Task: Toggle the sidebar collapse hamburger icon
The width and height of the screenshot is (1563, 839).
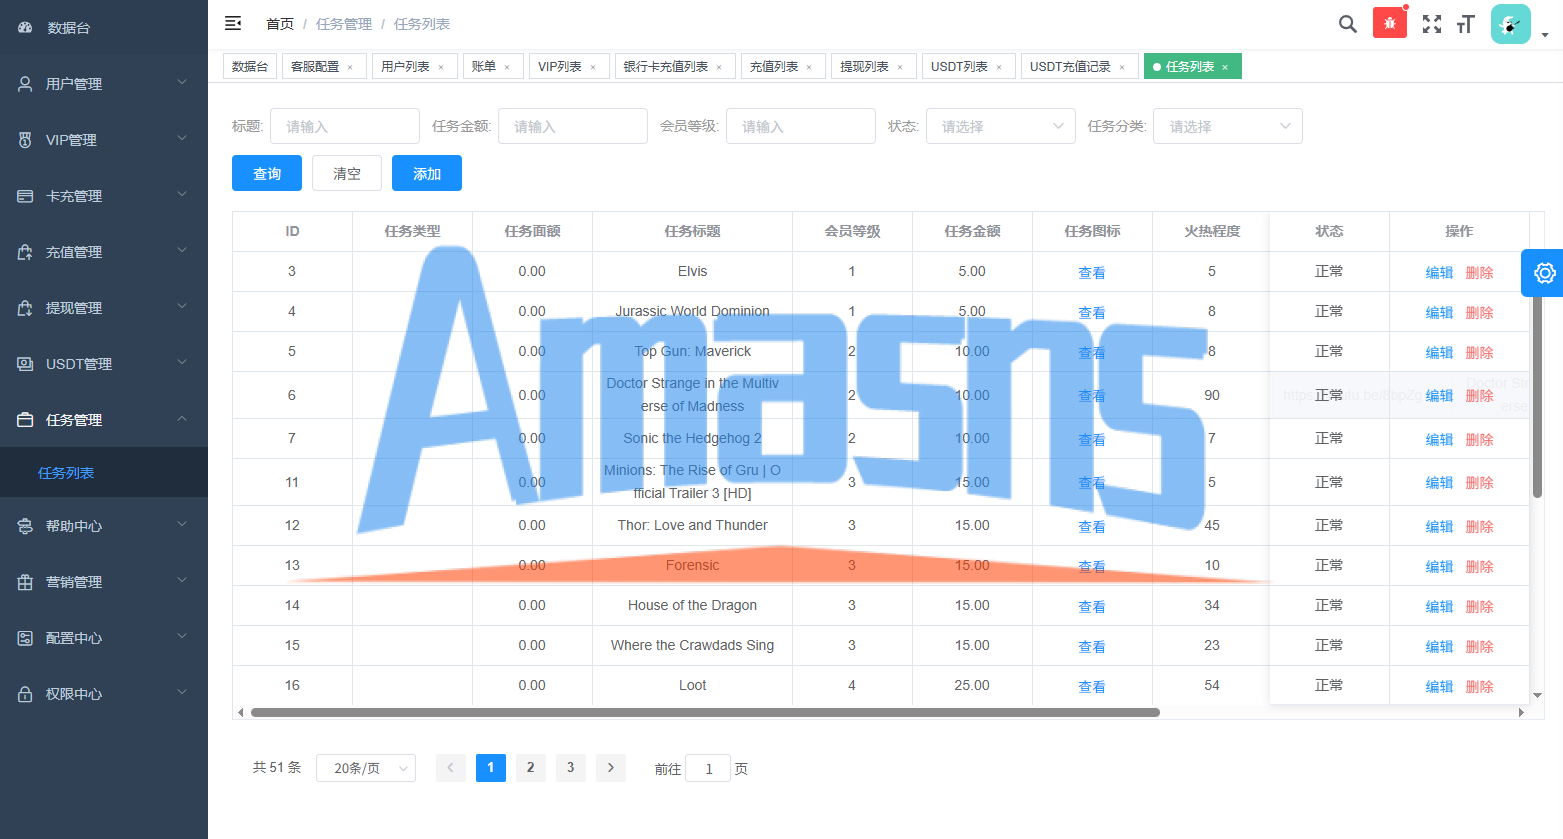Action: 233,23
